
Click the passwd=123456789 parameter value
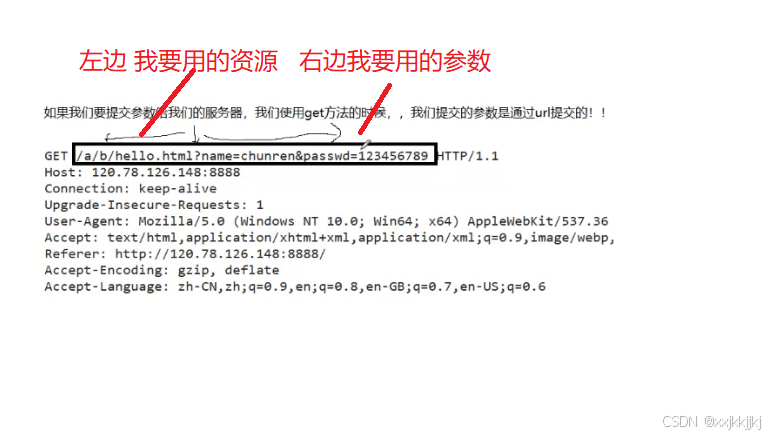click(365, 156)
